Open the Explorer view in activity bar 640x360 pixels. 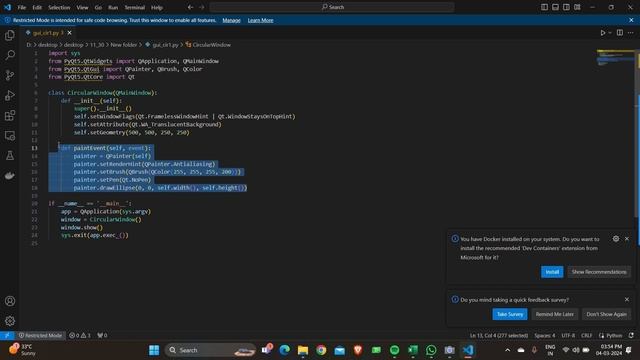10,35
